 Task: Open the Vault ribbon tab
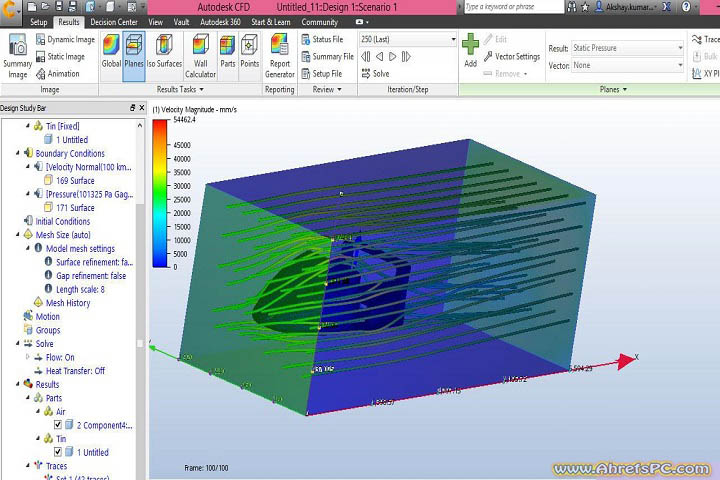[x=181, y=22]
